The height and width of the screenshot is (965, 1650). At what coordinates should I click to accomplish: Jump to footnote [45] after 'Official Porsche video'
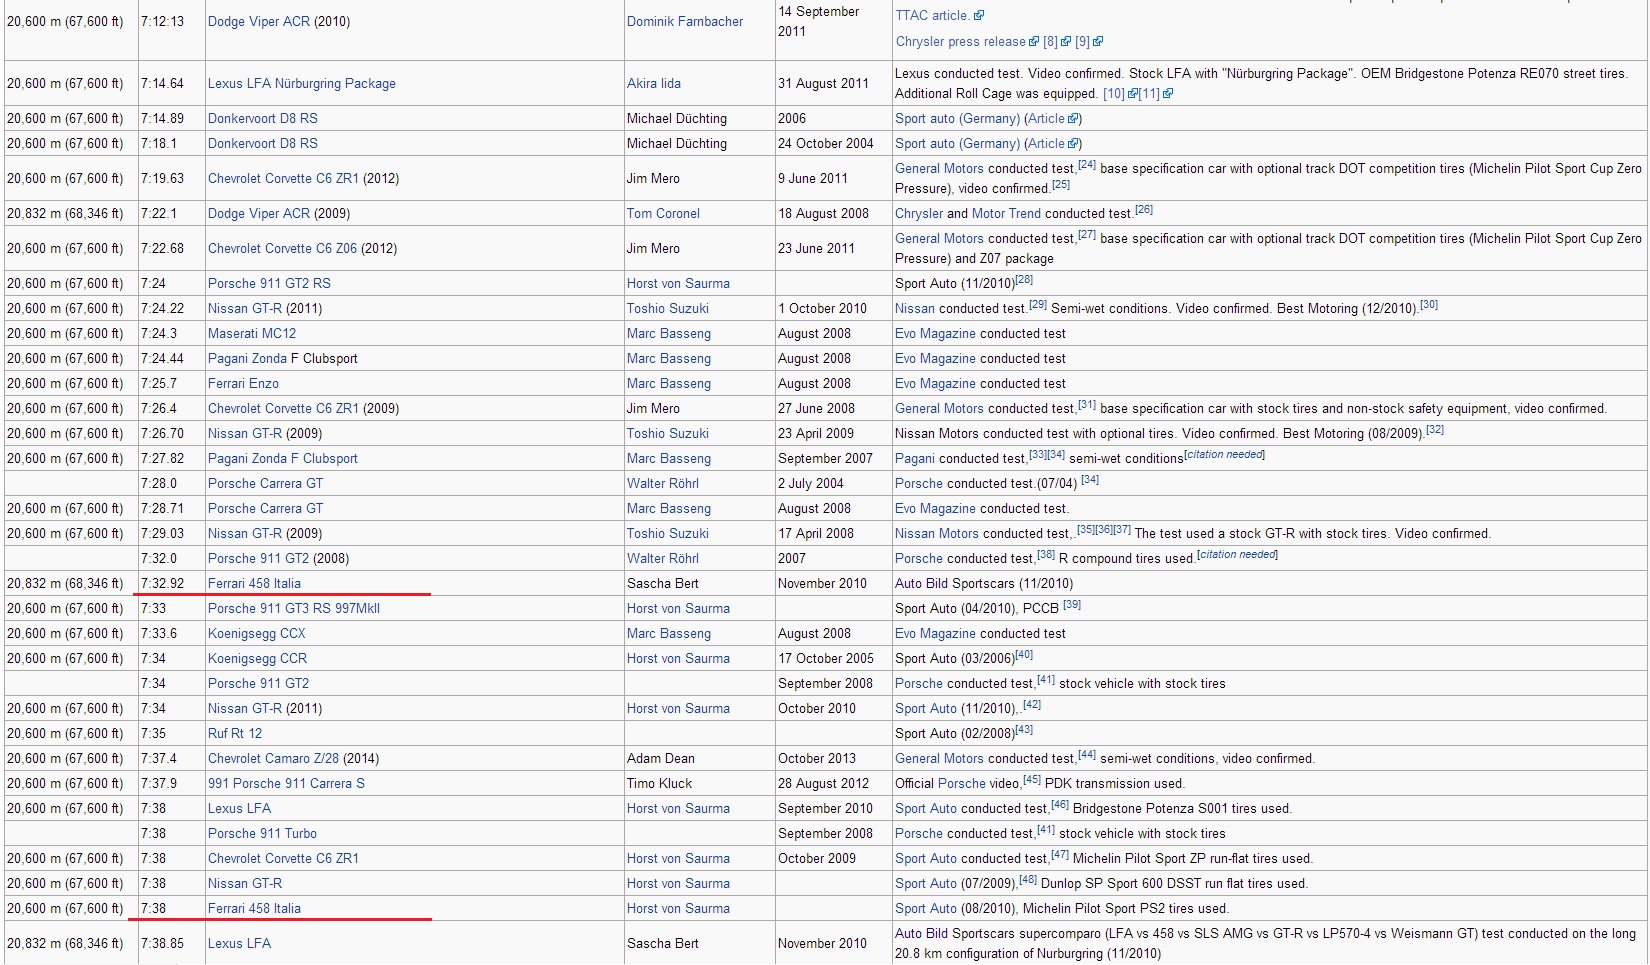(1032, 780)
